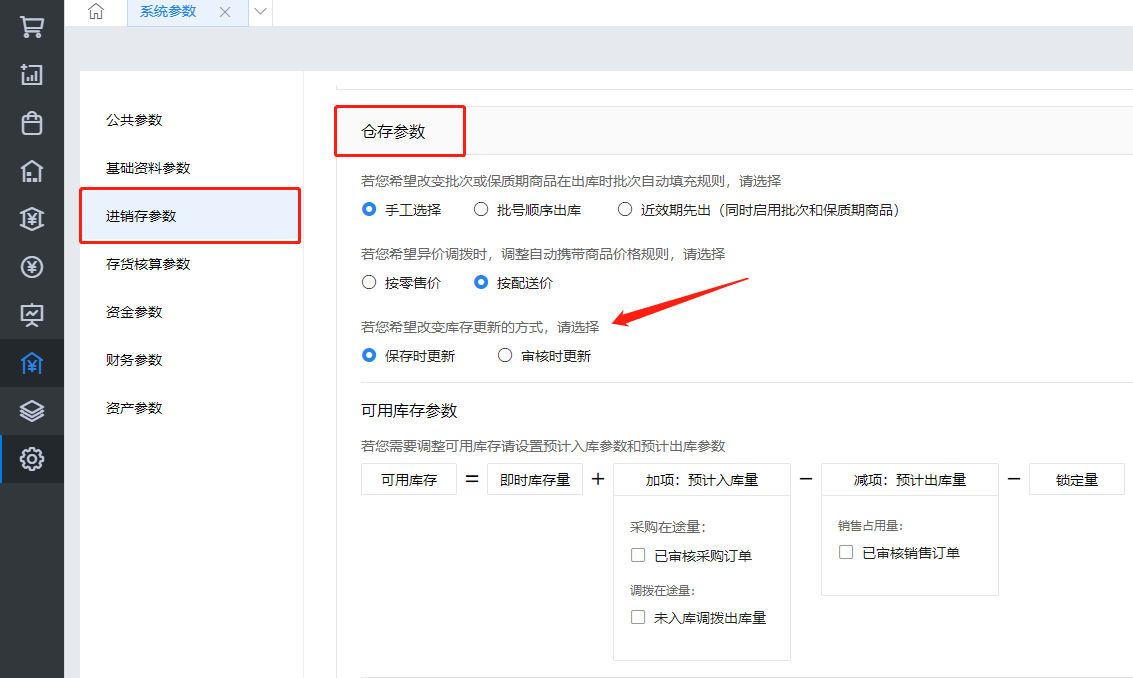Click the 可用库存参数 heading
Screen dimensions: 1133x678
pyautogui.click(x=409, y=411)
